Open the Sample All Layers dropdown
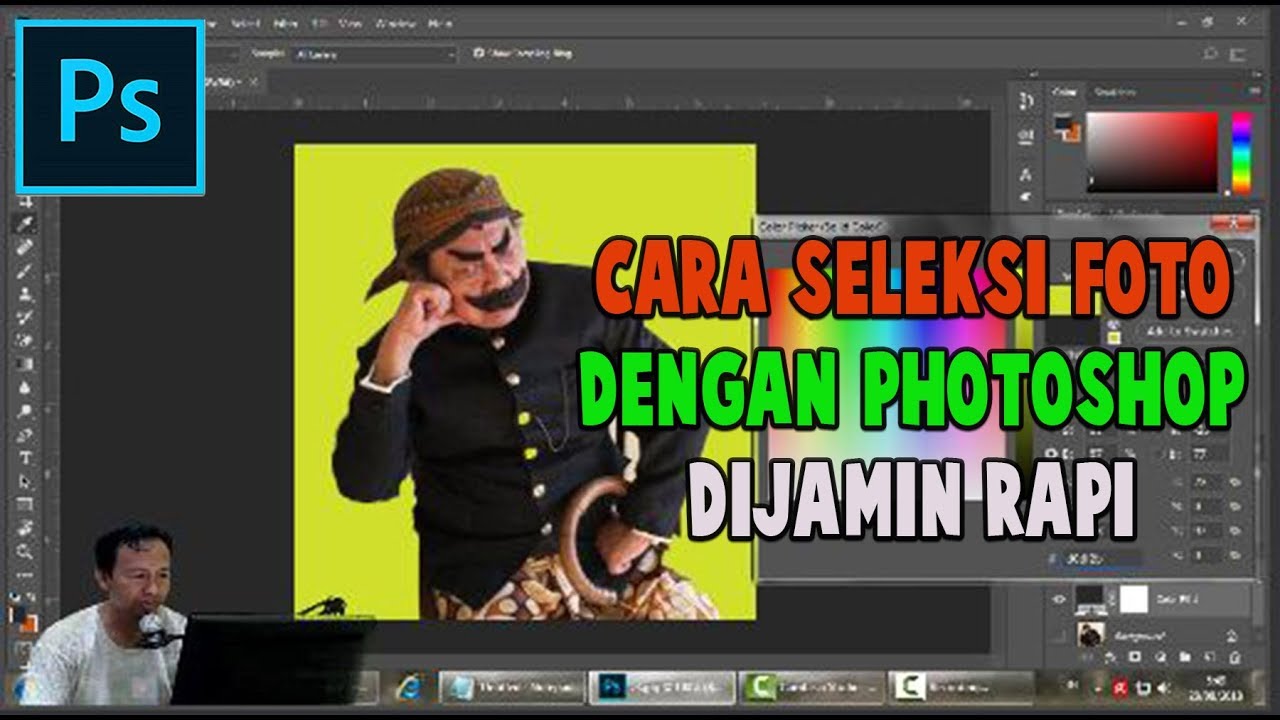Viewport: 1280px width, 720px height. pos(374,54)
